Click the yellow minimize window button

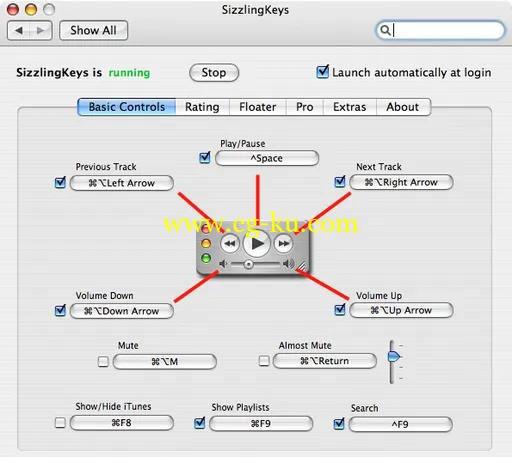(31, 9)
